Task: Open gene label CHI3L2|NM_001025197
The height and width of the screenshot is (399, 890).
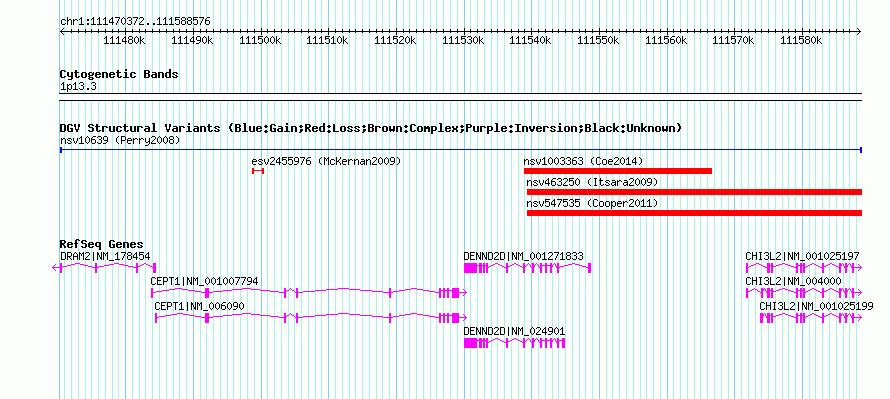Action: (x=803, y=257)
